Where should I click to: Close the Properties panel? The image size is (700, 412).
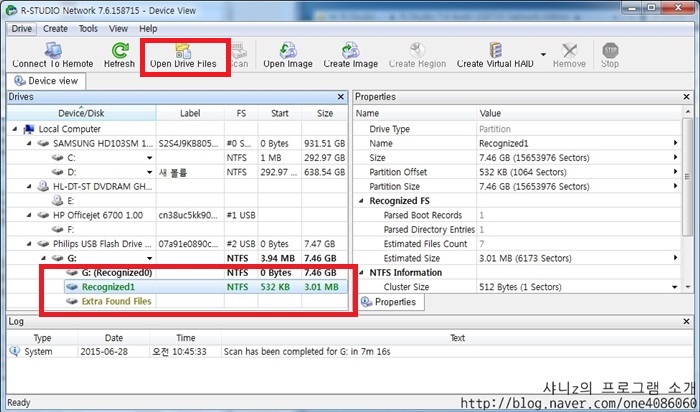click(687, 97)
